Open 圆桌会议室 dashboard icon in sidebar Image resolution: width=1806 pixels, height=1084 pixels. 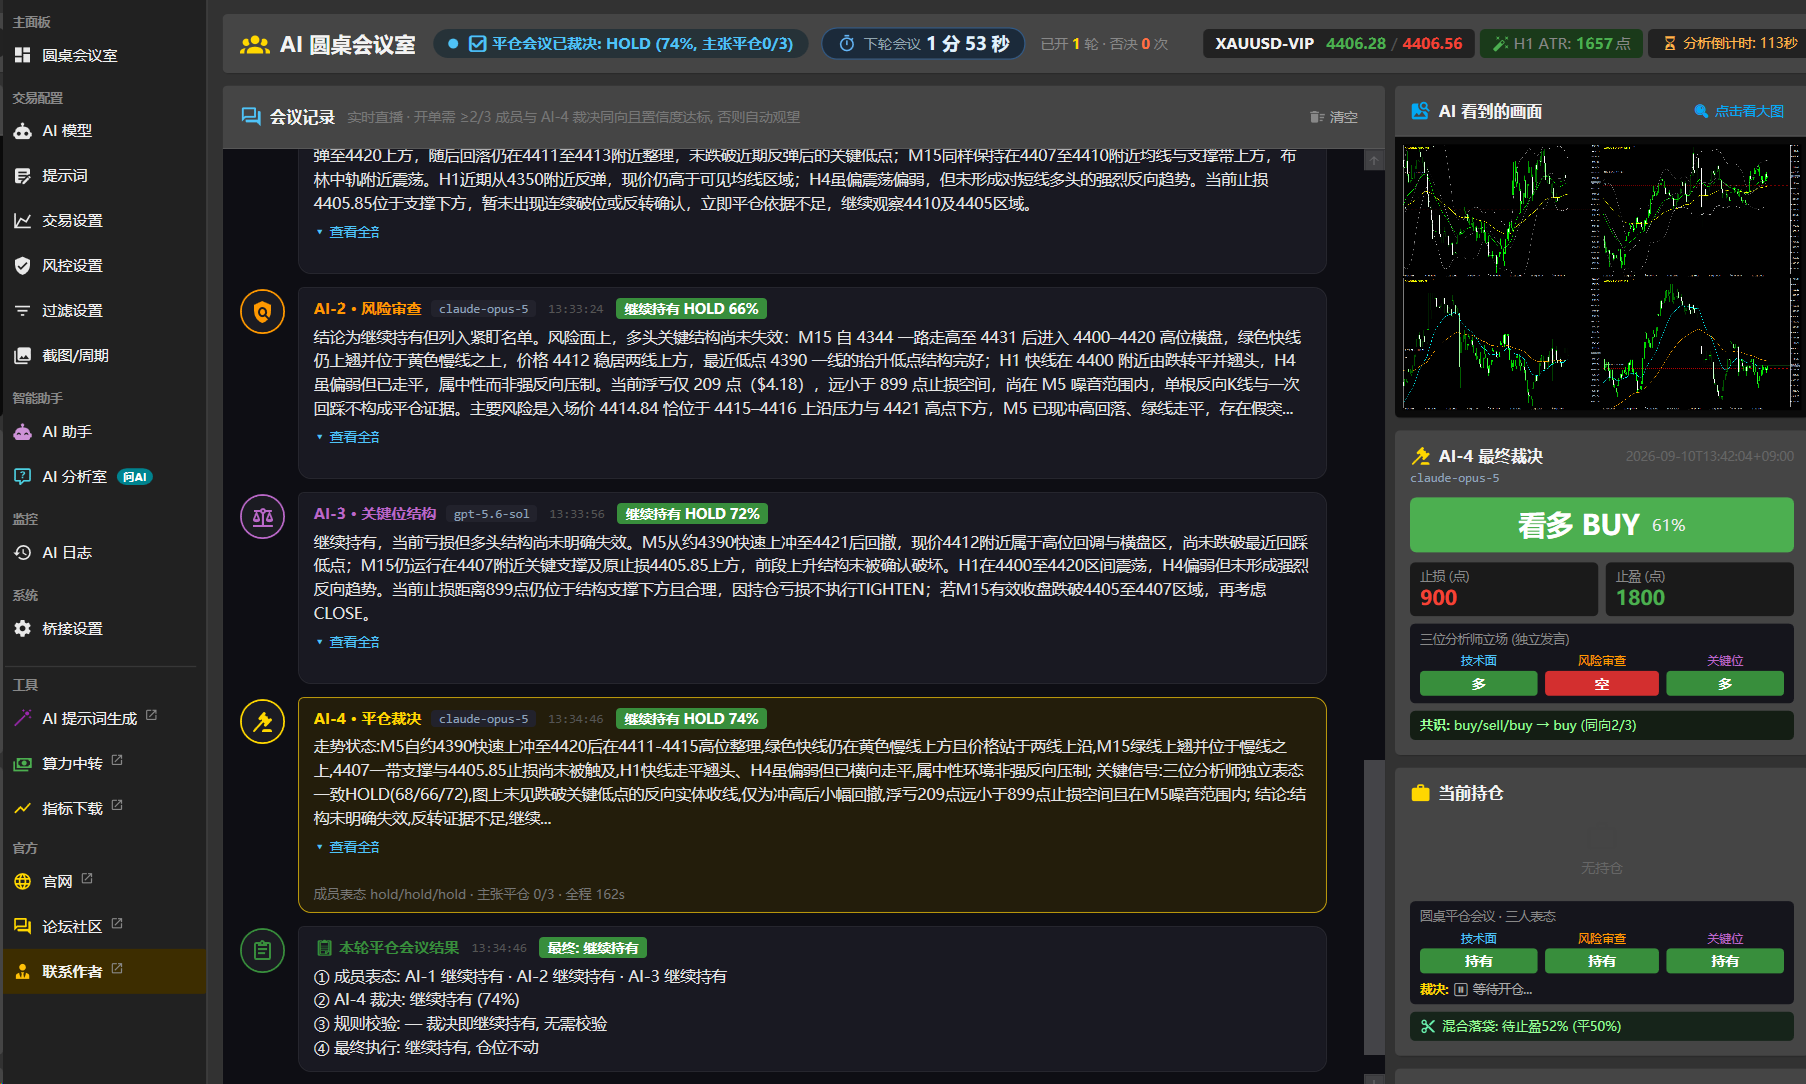[23, 55]
